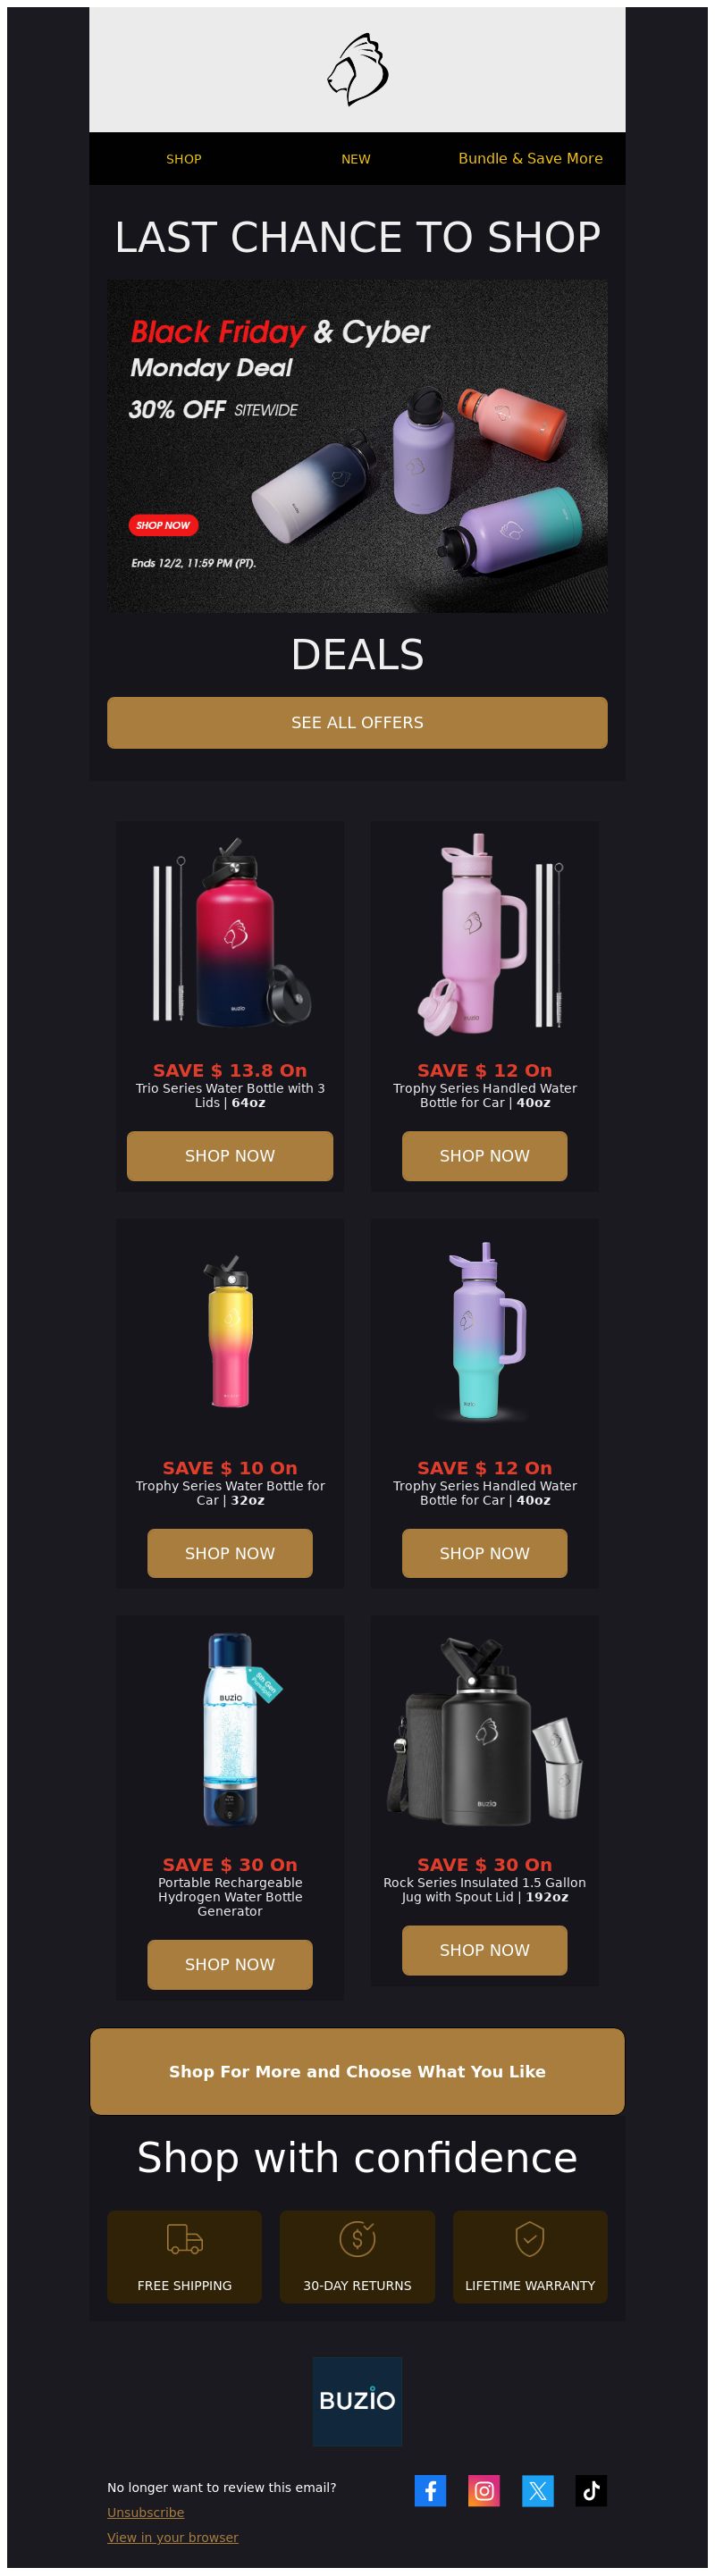Click the Unsubscribe link
Image resolution: width=715 pixels, height=2576 pixels.
[146, 2512]
